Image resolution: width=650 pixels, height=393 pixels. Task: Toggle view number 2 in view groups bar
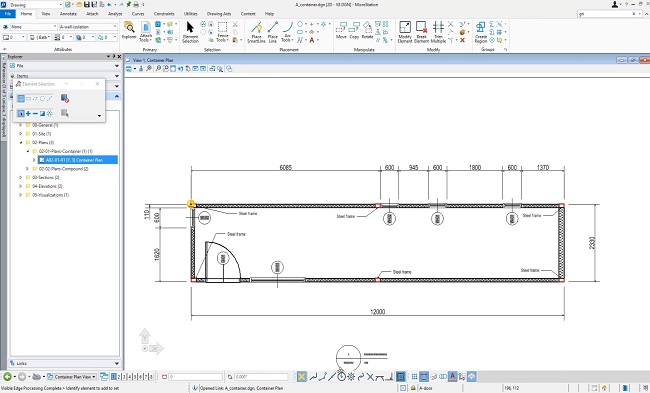click(x=119, y=377)
